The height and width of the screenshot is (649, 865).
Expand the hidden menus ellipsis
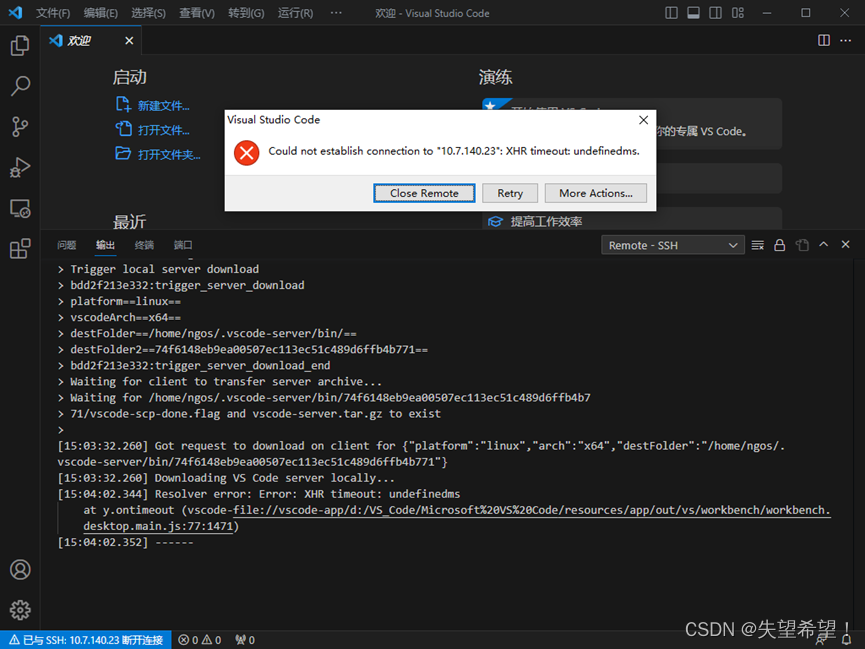click(336, 13)
